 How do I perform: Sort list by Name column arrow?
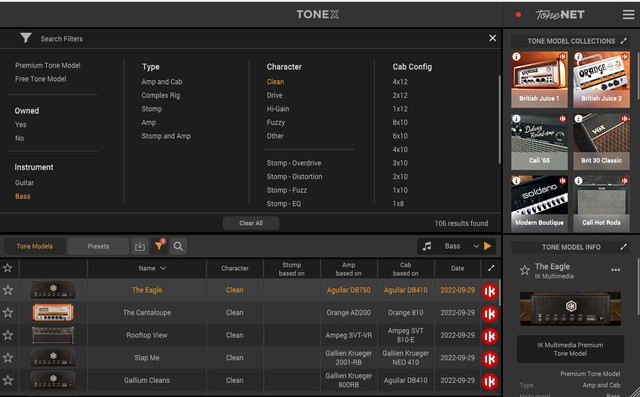[163, 268]
